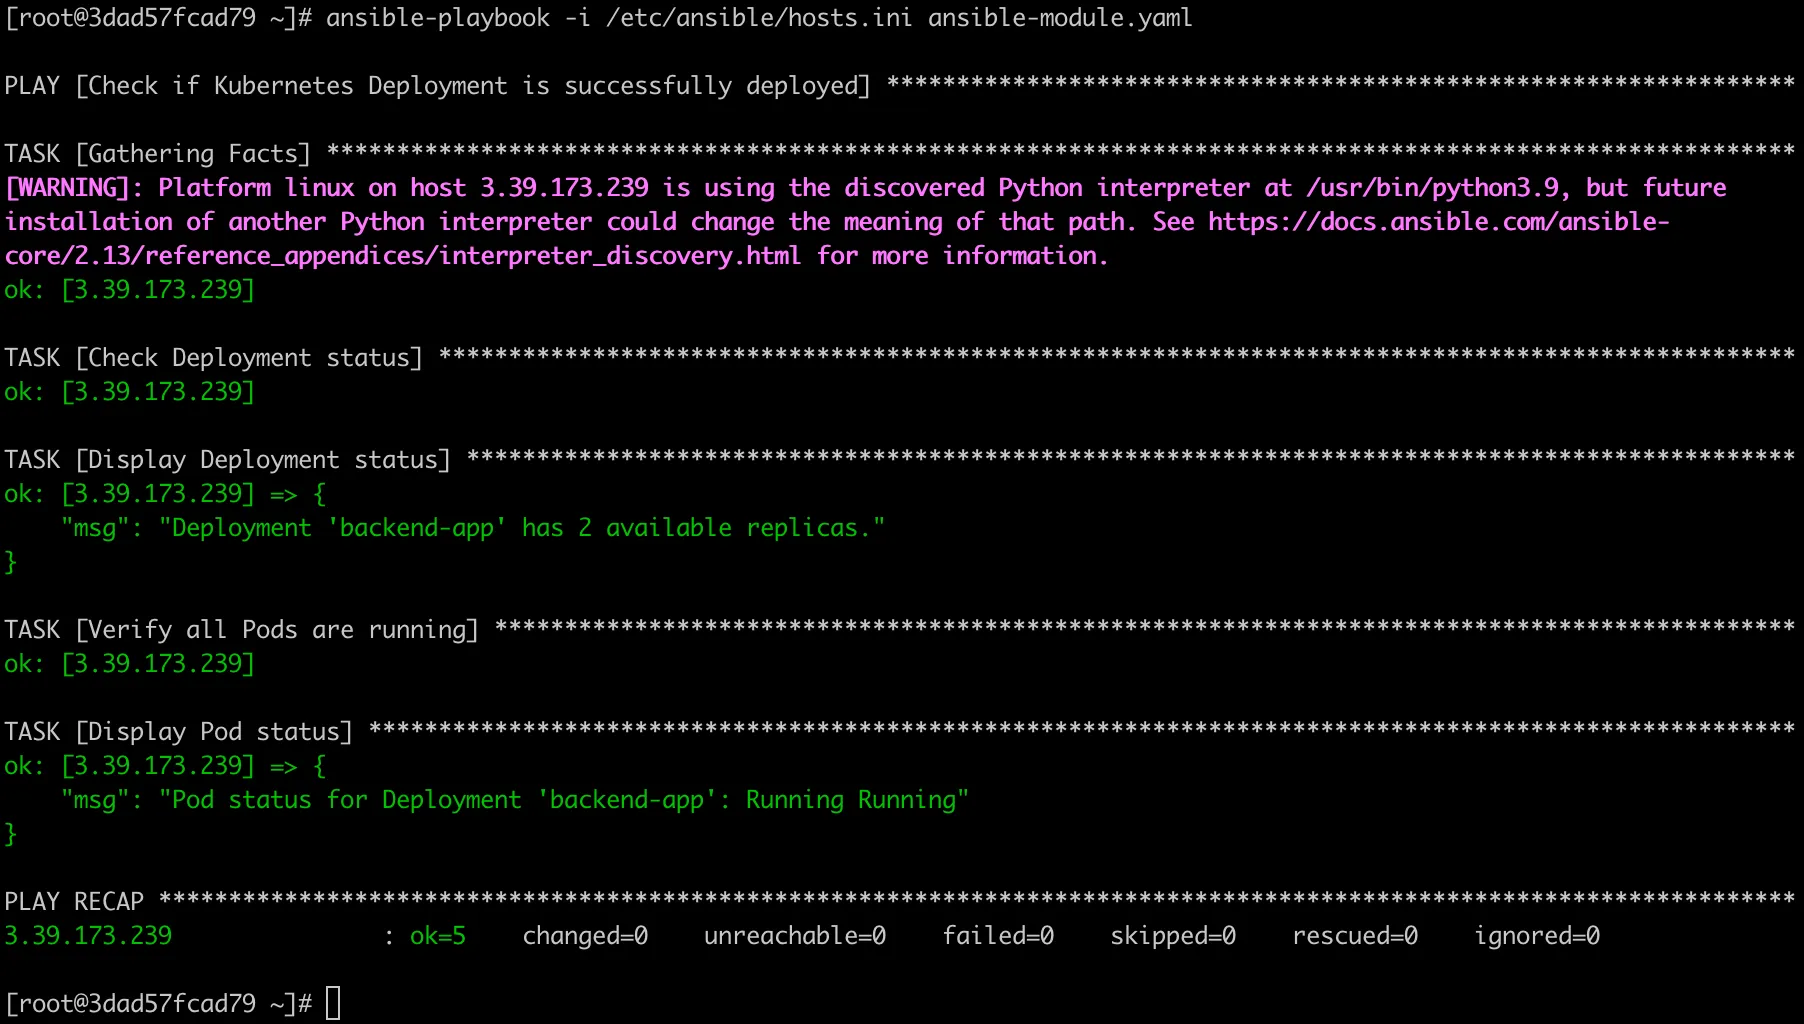The width and height of the screenshot is (1804, 1024).
Task: Click the TASK [Display Pod status] header
Action: [x=179, y=732]
